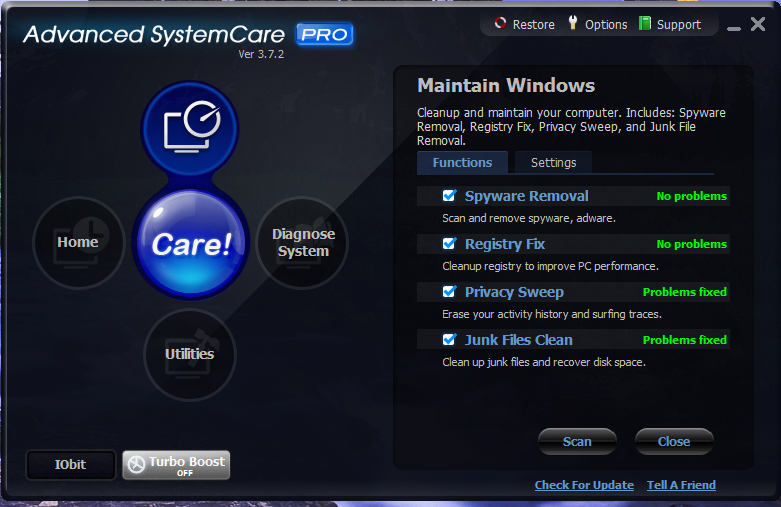The height and width of the screenshot is (507, 781).
Task: Minimize the Advanced SystemCare window
Action: click(733, 28)
